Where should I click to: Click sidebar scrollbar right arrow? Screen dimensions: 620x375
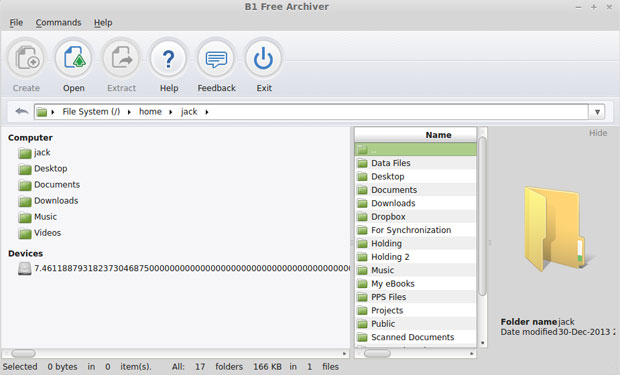pyautogui.click(x=344, y=353)
